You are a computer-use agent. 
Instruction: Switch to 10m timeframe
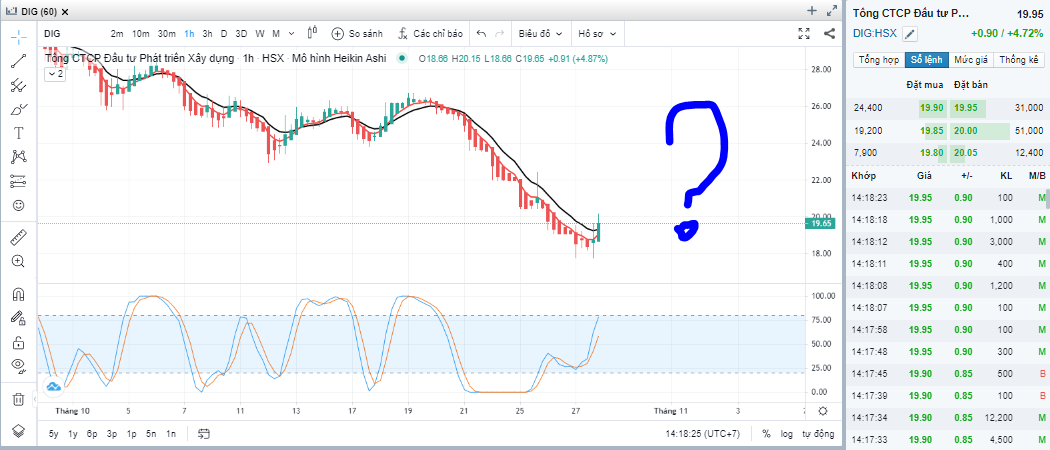141,33
